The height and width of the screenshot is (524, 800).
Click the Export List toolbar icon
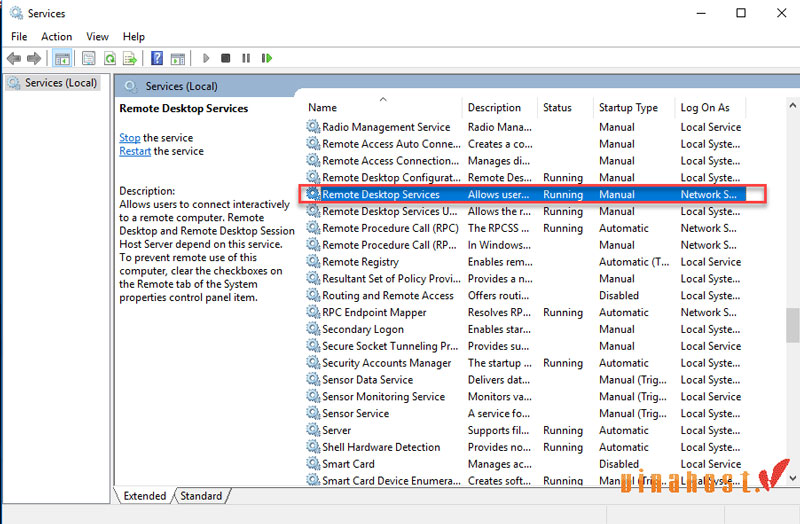point(130,59)
